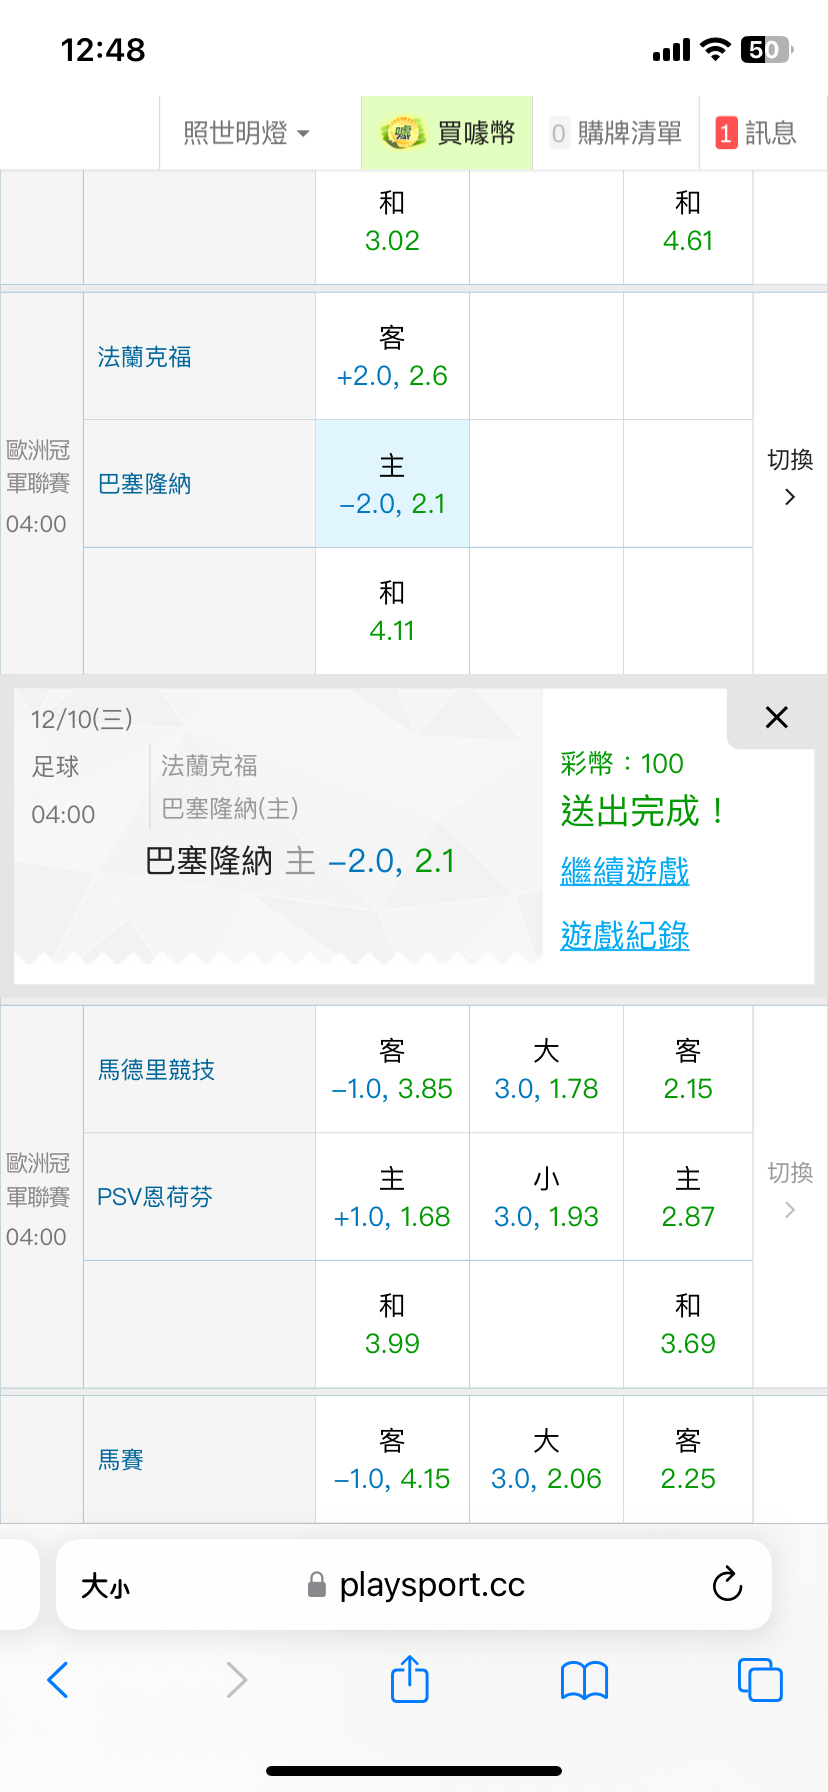
Task: Open the red message notification badge
Action: 726,133
